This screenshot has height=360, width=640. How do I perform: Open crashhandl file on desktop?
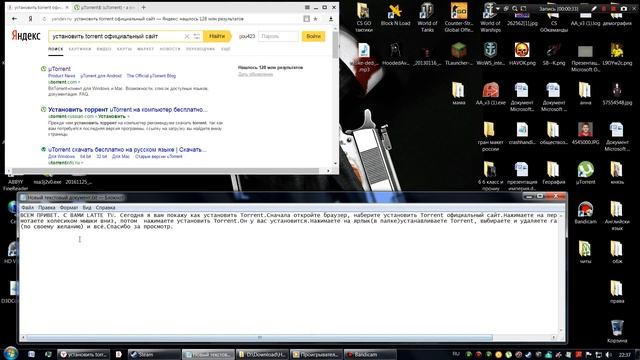(x=522, y=133)
